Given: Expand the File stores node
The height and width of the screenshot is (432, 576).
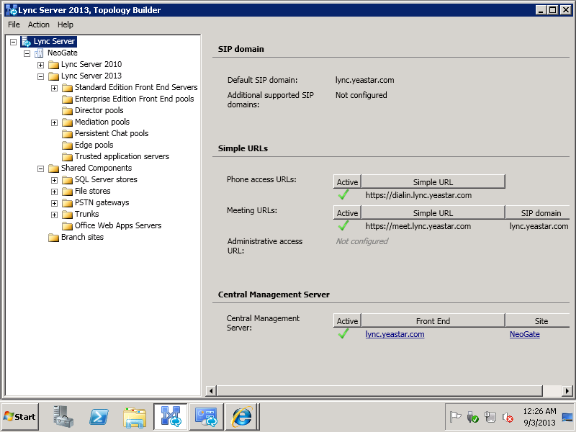Looking at the screenshot, I should pos(54,192).
